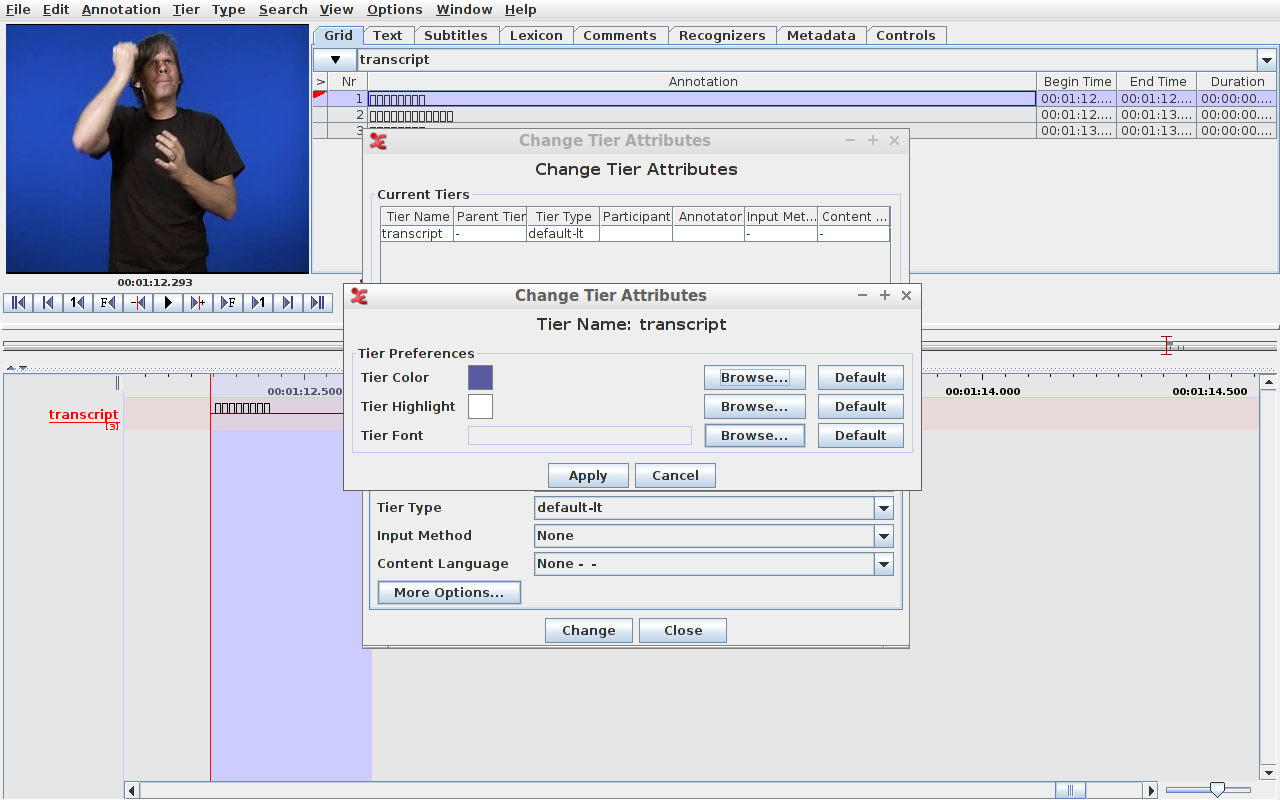Switch to the Comments tab
Image resolution: width=1280 pixels, height=800 pixels.
pyautogui.click(x=620, y=35)
